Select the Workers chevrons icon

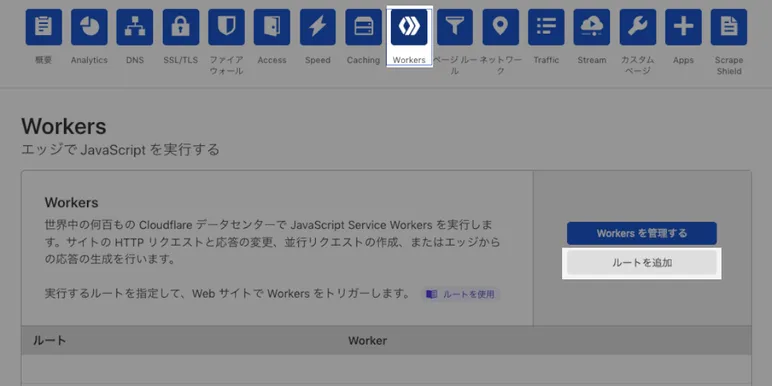coord(409,27)
